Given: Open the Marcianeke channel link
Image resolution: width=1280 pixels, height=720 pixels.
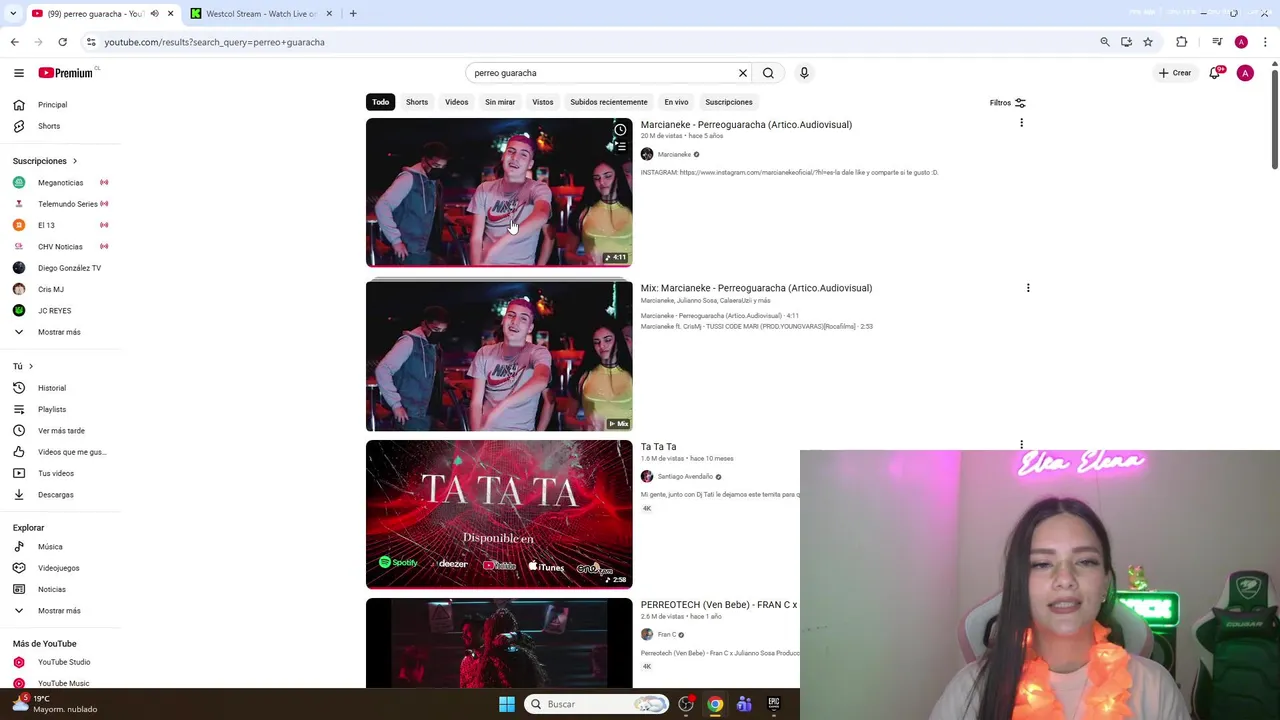Looking at the screenshot, I should pos(674,154).
